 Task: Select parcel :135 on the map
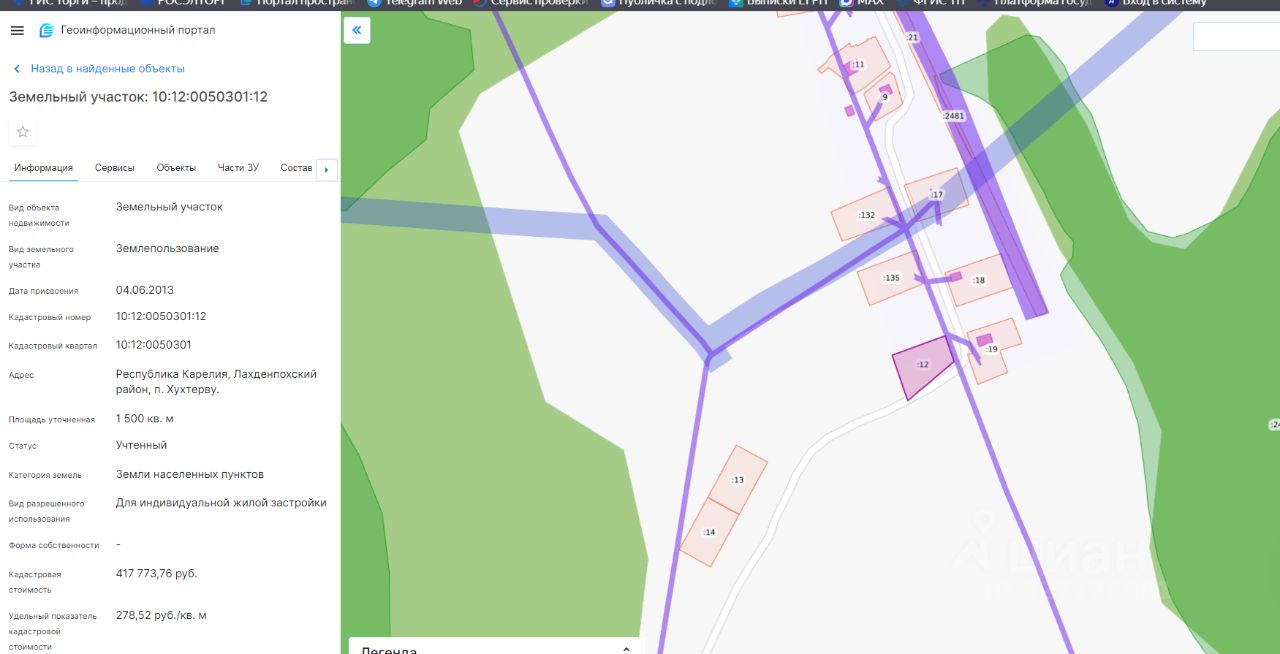pyautogui.click(x=890, y=278)
